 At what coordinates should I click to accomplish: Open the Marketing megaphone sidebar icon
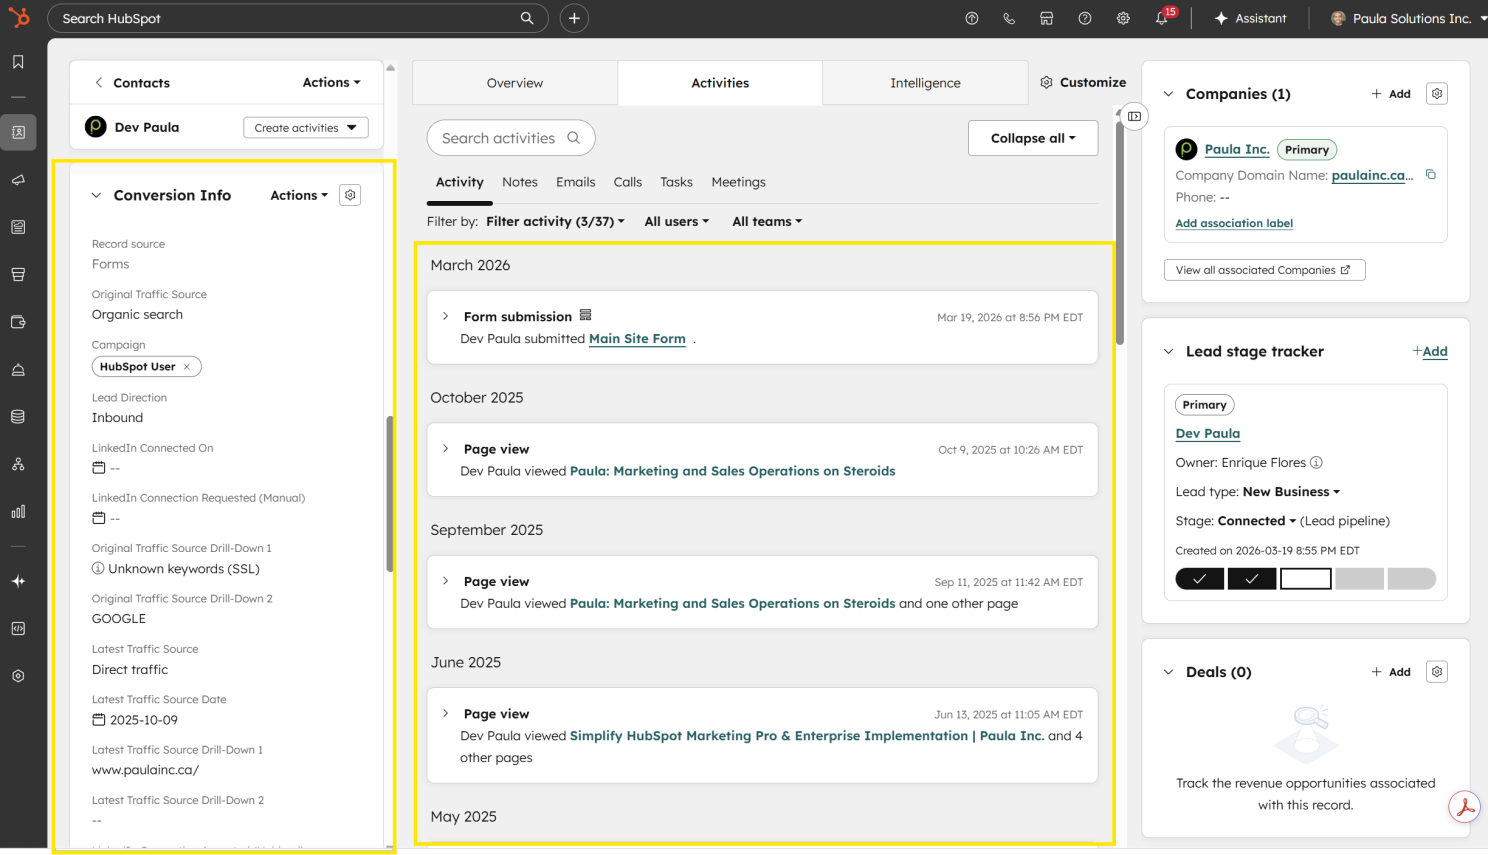(18, 180)
